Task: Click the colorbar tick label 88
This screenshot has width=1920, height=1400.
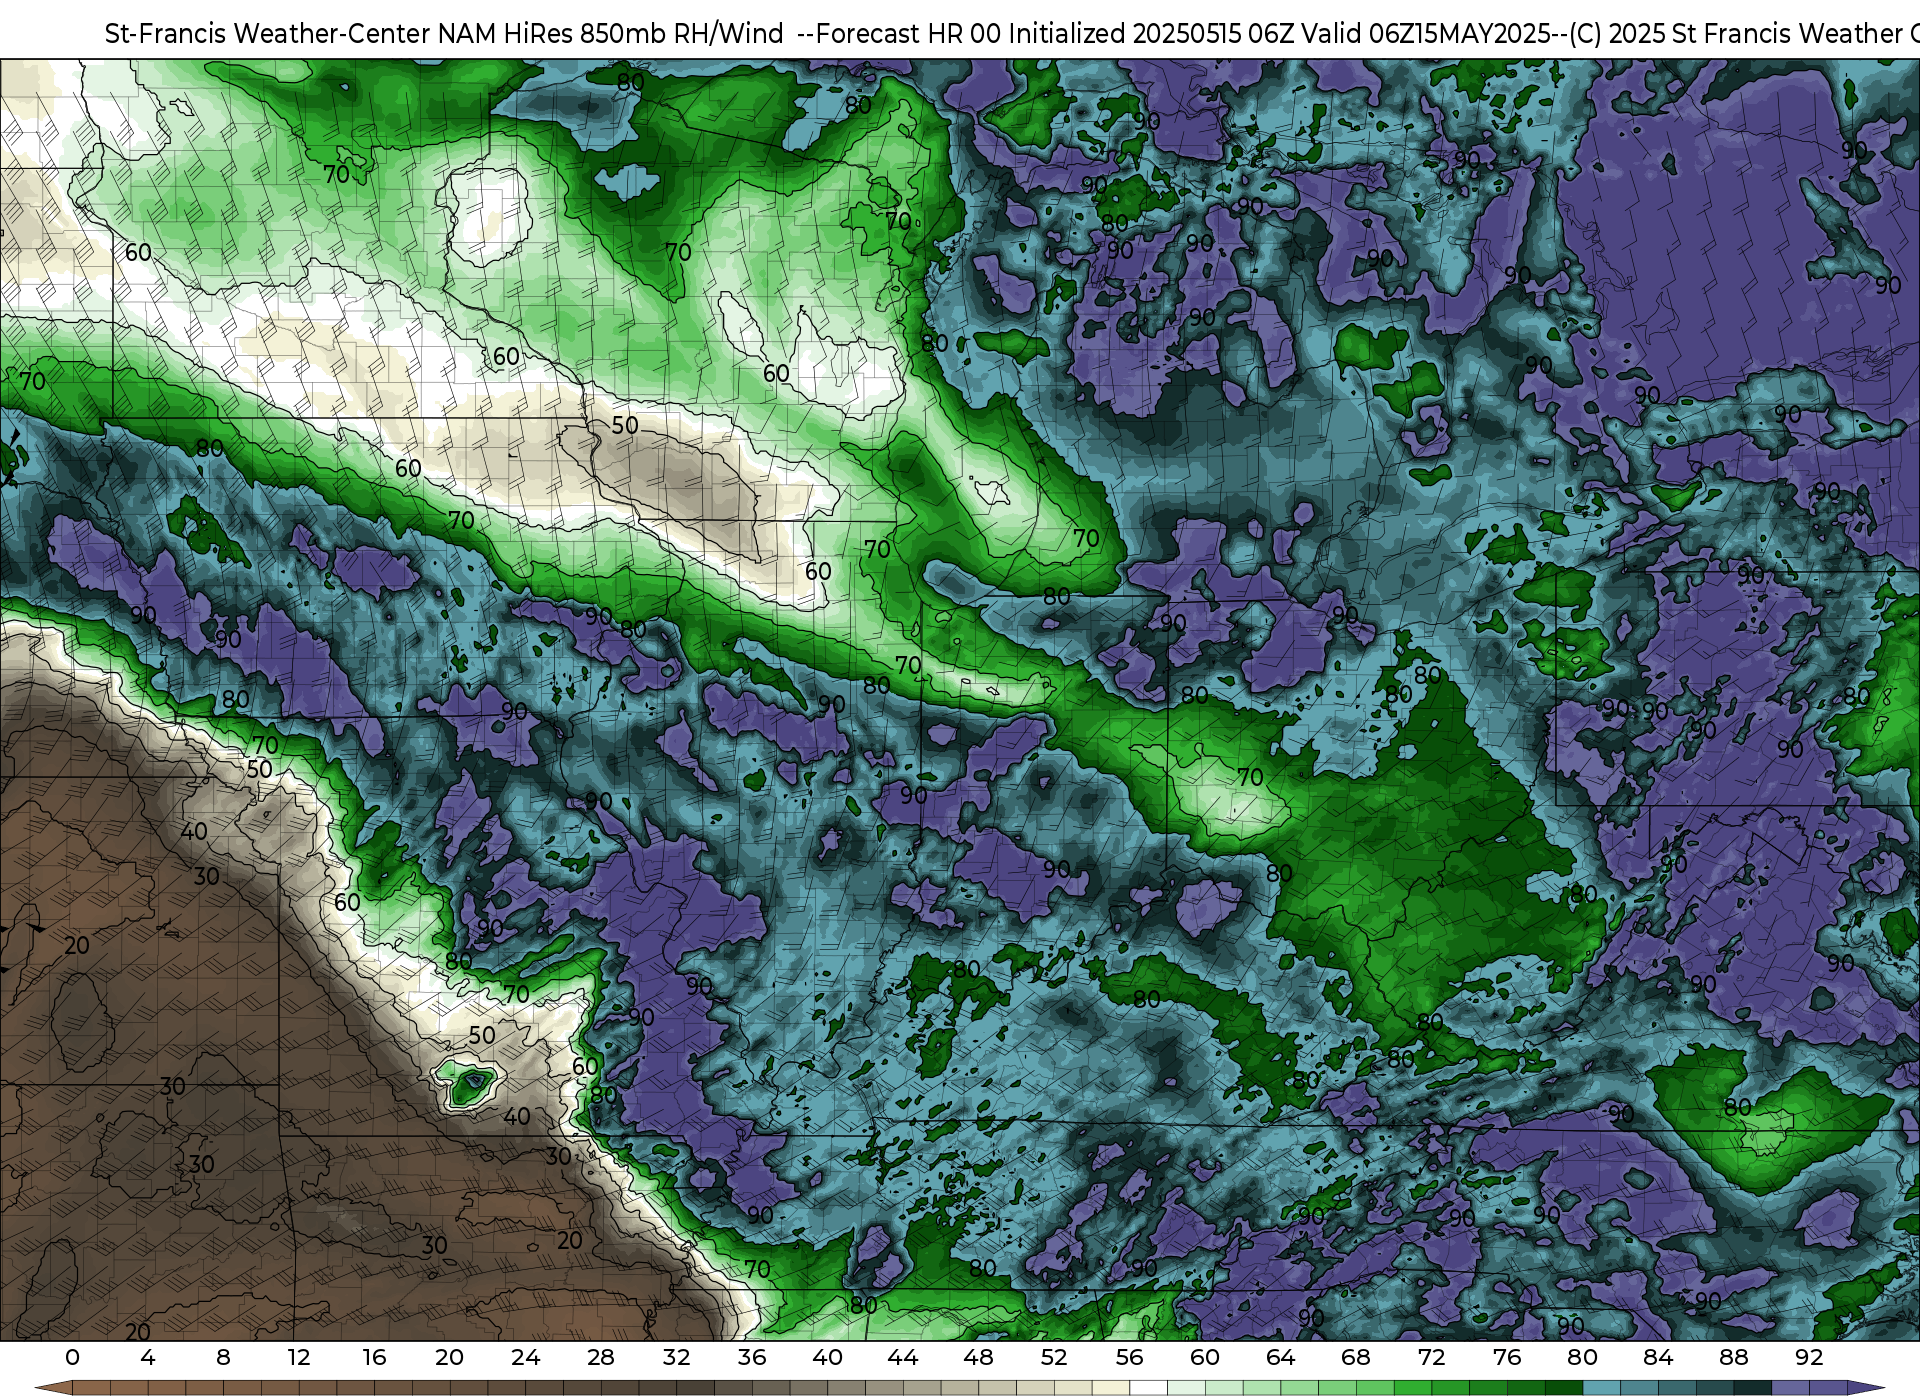Action: 1734,1357
